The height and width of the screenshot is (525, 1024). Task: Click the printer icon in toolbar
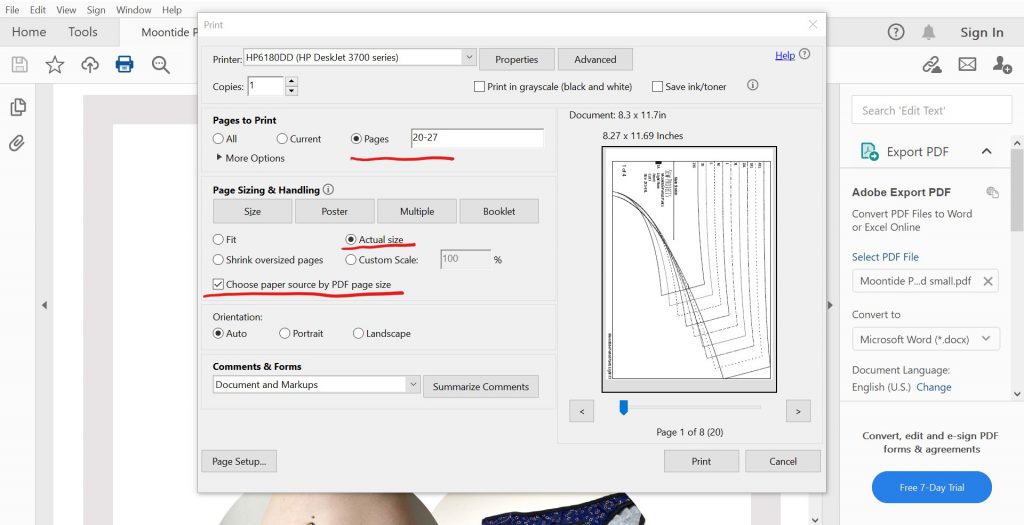[x=124, y=64]
